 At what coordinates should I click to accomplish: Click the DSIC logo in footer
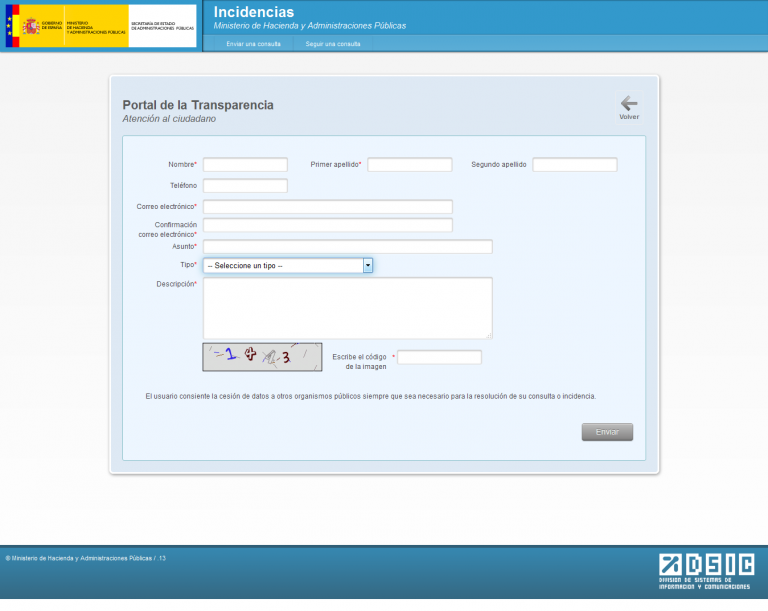(x=705, y=572)
